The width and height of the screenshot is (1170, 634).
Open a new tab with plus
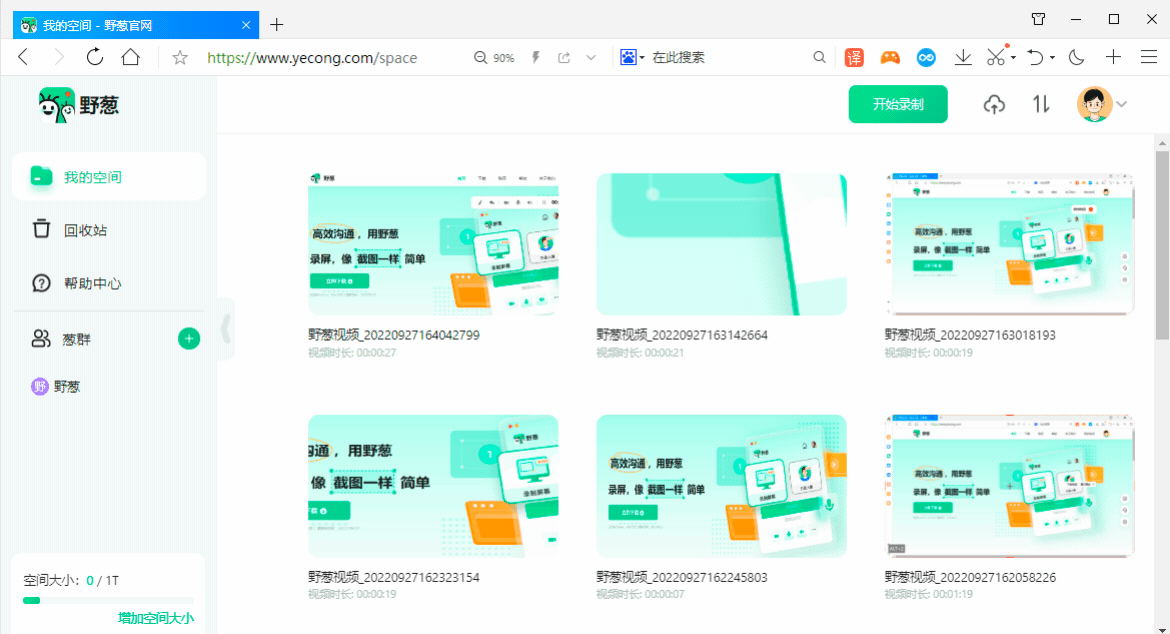point(277,25)
